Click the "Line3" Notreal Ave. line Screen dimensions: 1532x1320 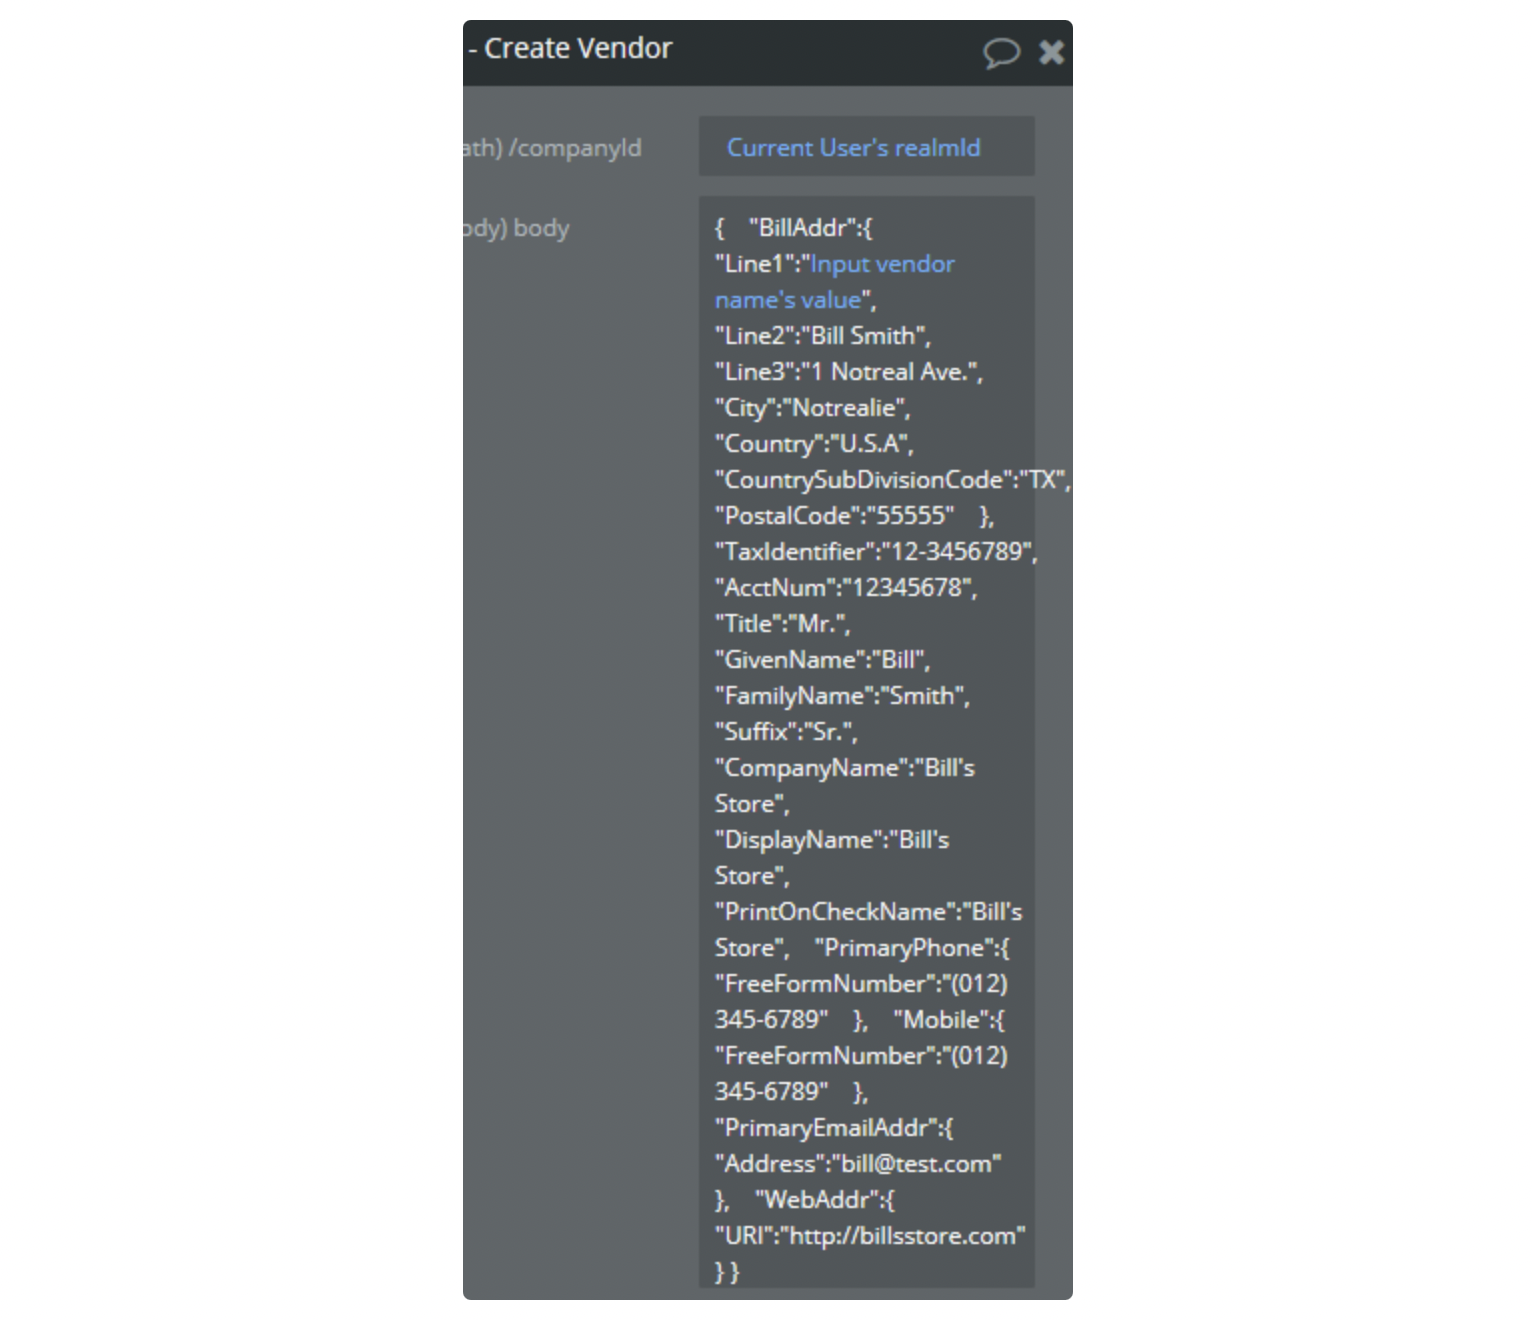pyautogui.click(x=848, y=372)
